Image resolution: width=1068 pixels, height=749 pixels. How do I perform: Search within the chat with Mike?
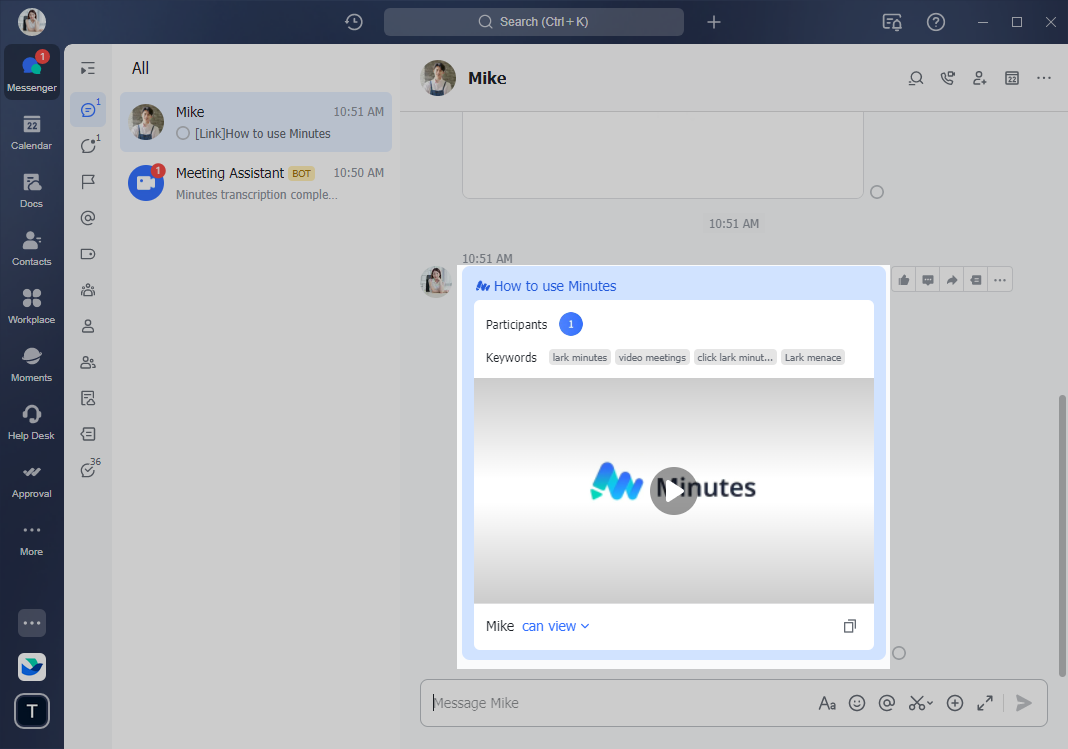click(915, 78)
